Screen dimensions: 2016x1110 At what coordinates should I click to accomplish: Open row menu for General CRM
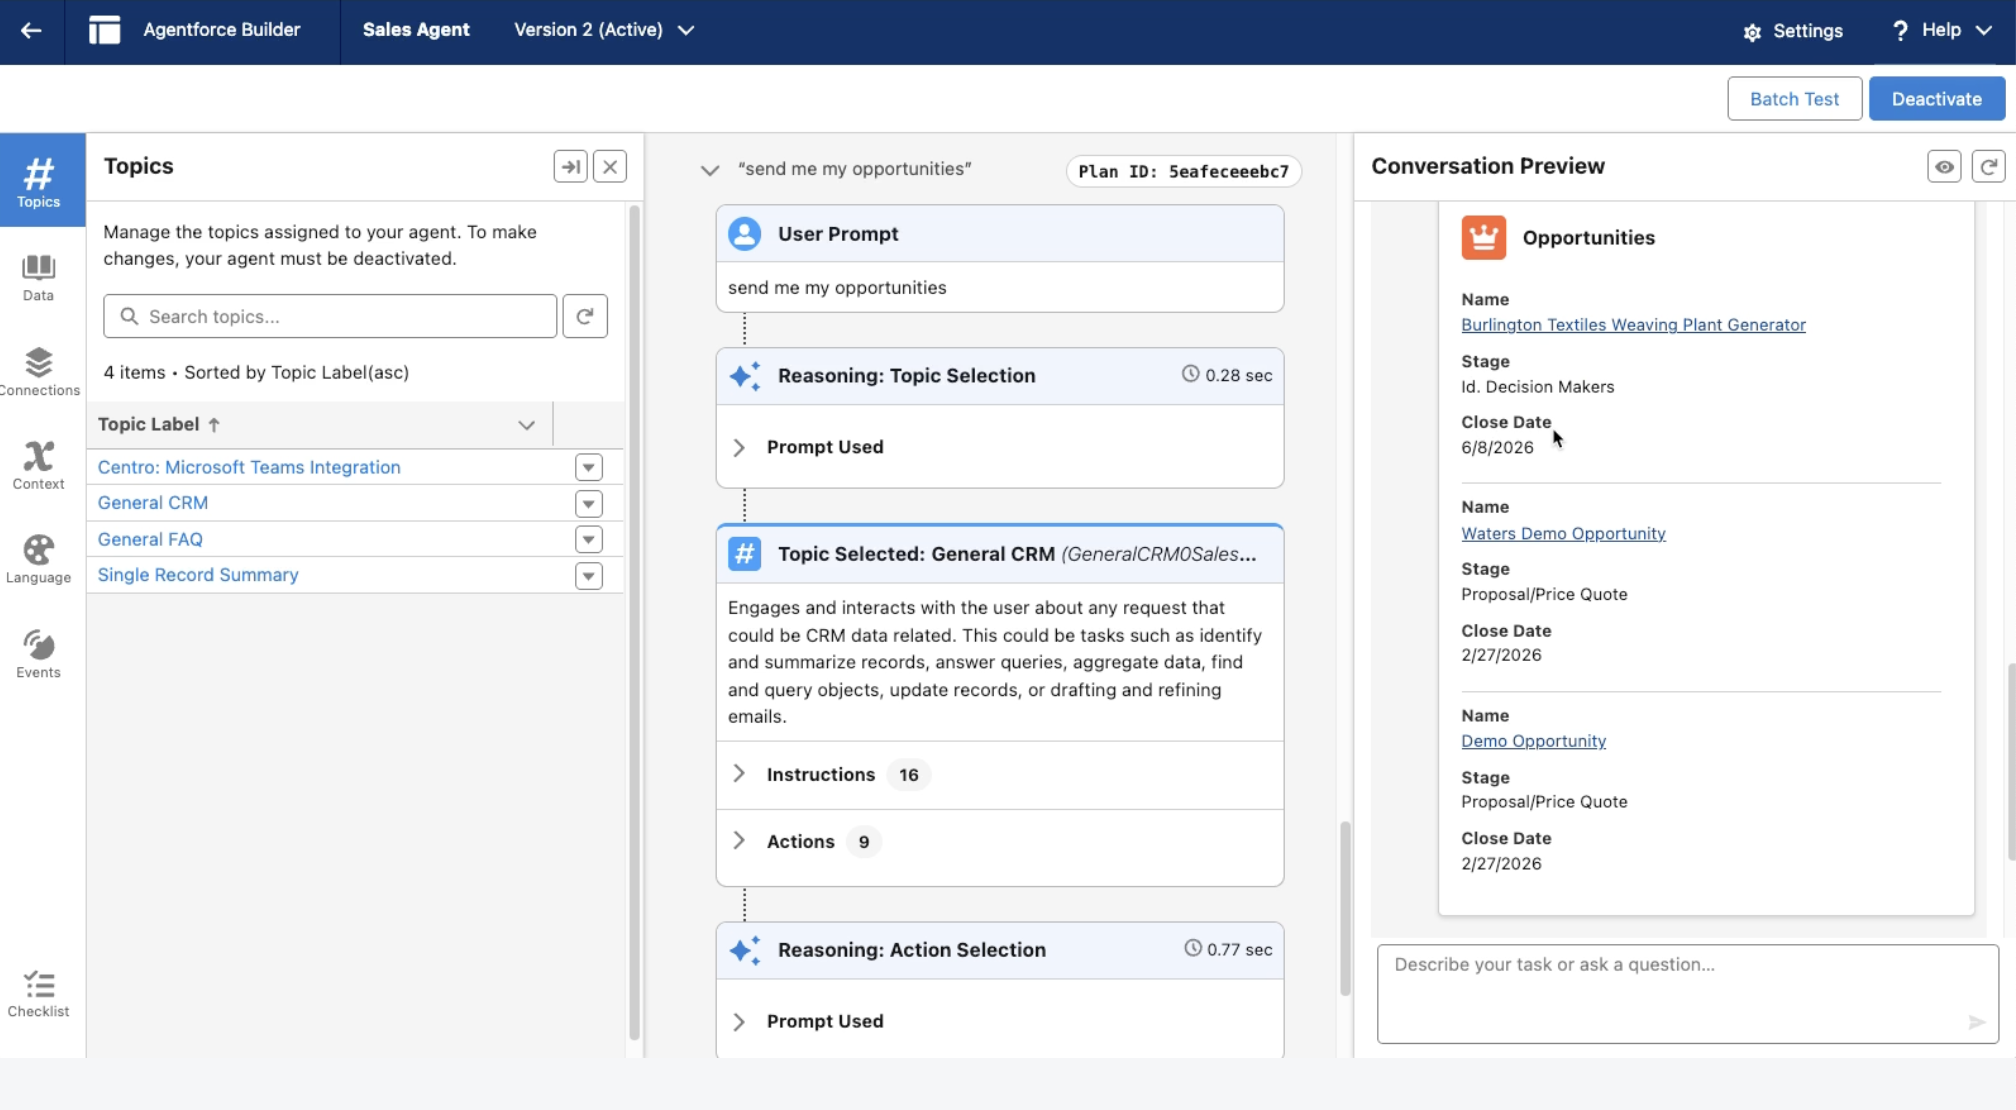(589, 503)
